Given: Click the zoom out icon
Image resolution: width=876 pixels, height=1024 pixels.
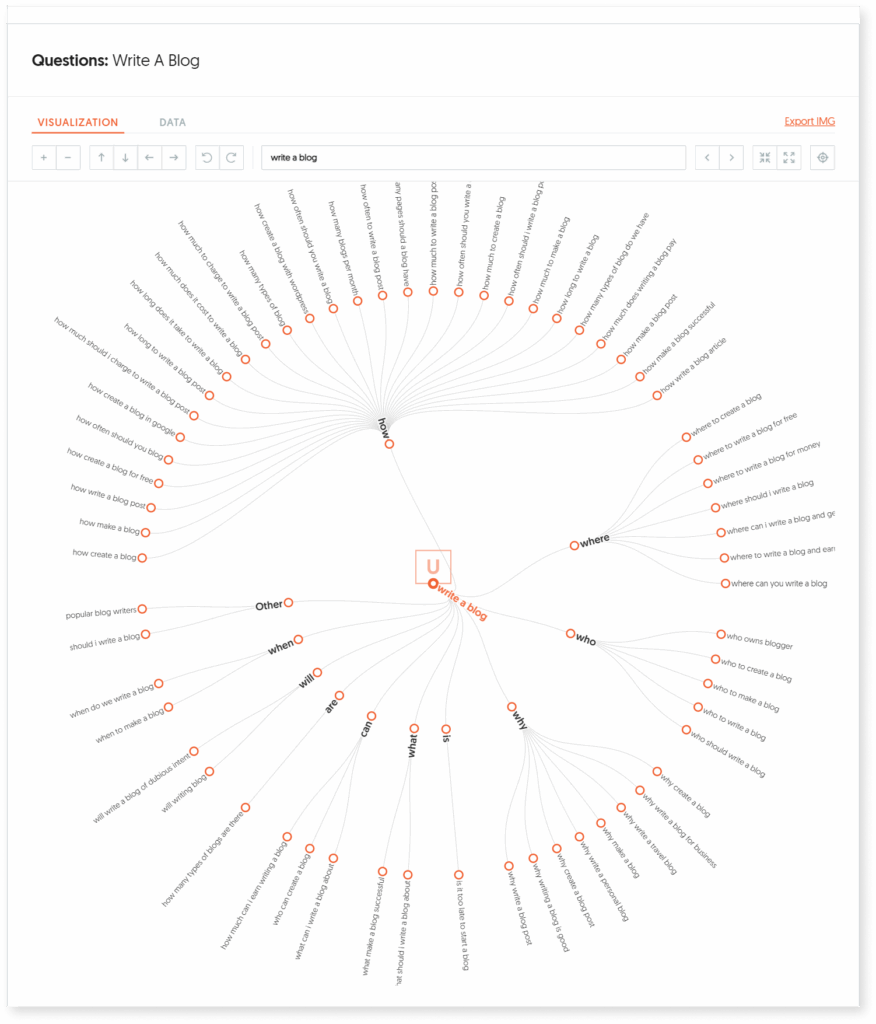Looking at the screenshot, I should click(66, 157).
